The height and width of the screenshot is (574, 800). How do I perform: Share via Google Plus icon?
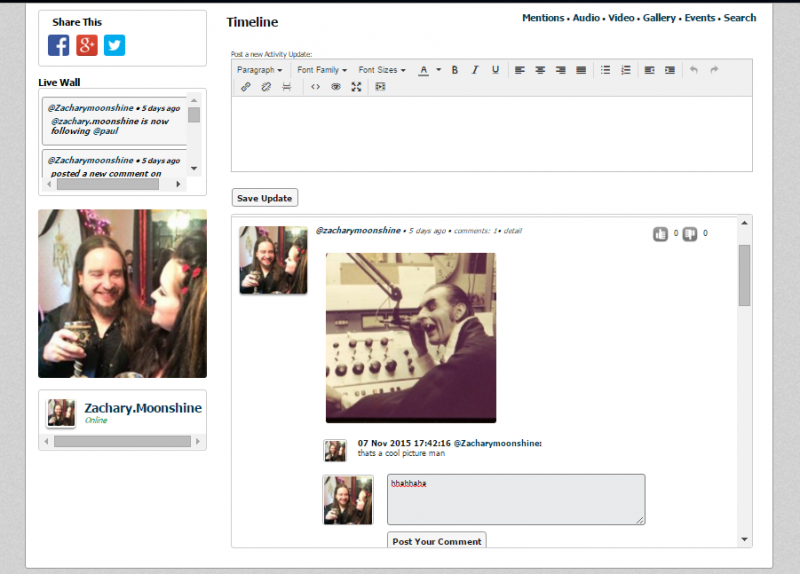point(87,45)
